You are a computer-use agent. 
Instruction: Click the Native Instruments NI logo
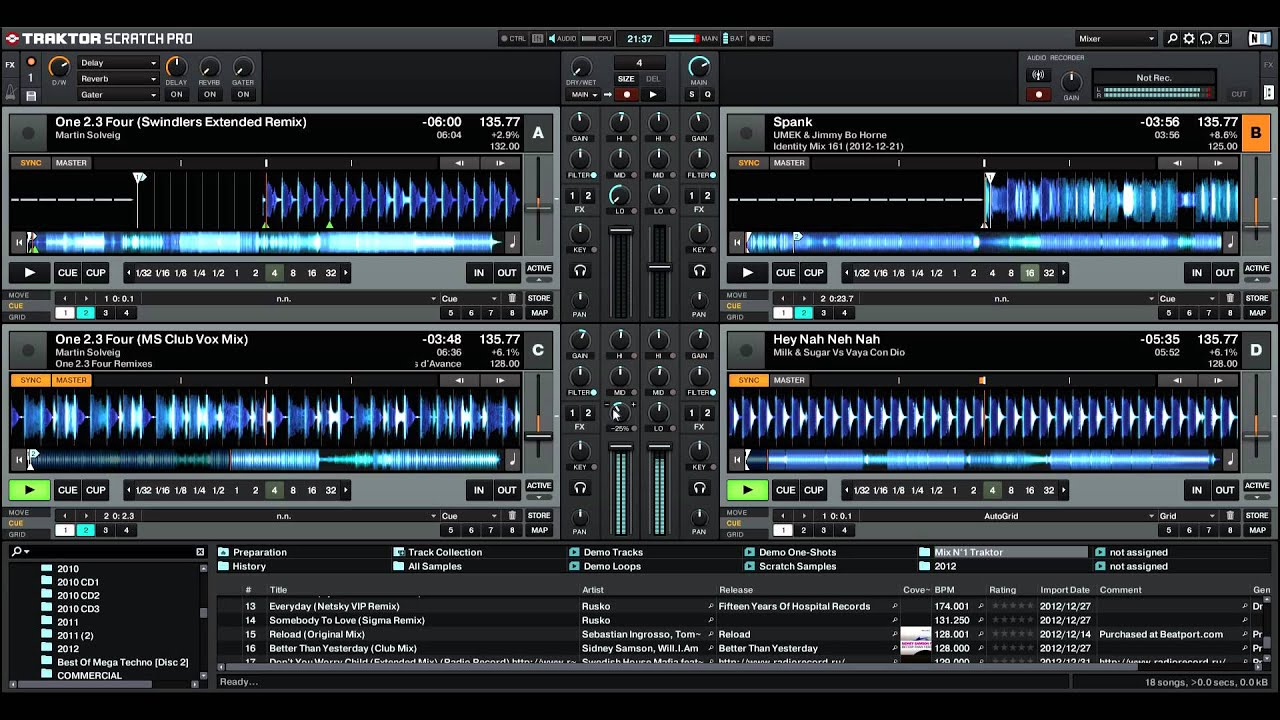point(1259,39)
